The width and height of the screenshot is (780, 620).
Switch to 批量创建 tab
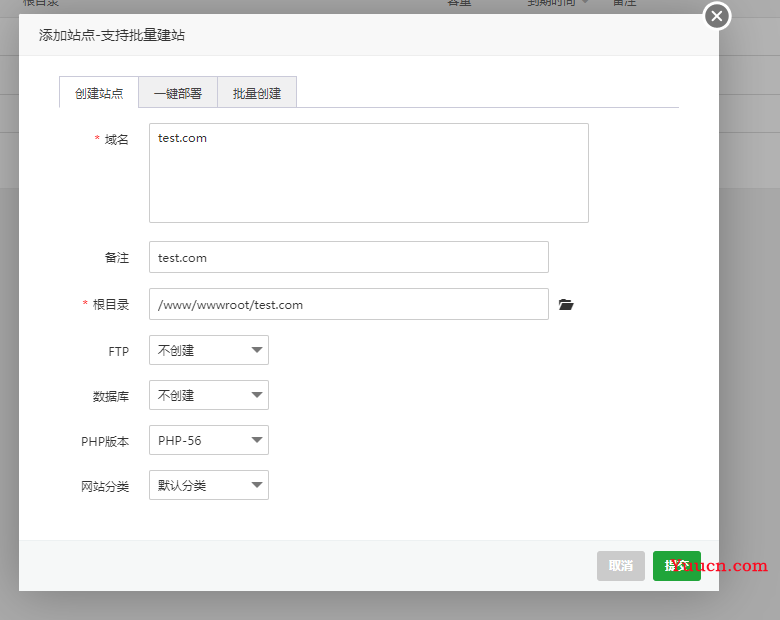257,93
